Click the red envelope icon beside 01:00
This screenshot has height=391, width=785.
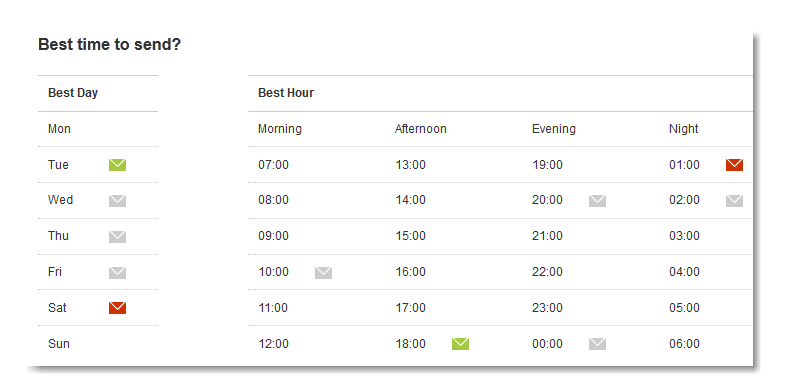coord(734,165)
